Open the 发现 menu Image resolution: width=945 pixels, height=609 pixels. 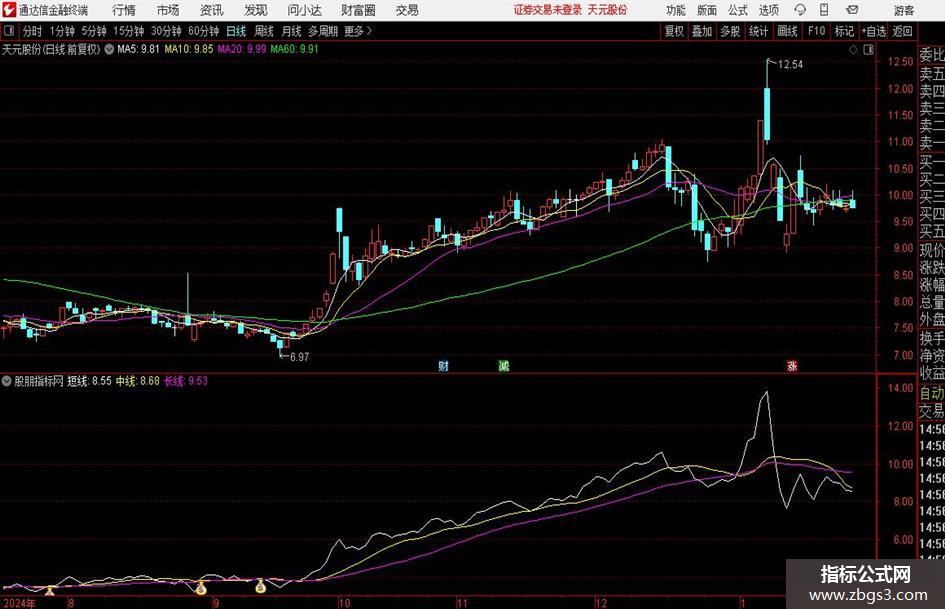256,10
